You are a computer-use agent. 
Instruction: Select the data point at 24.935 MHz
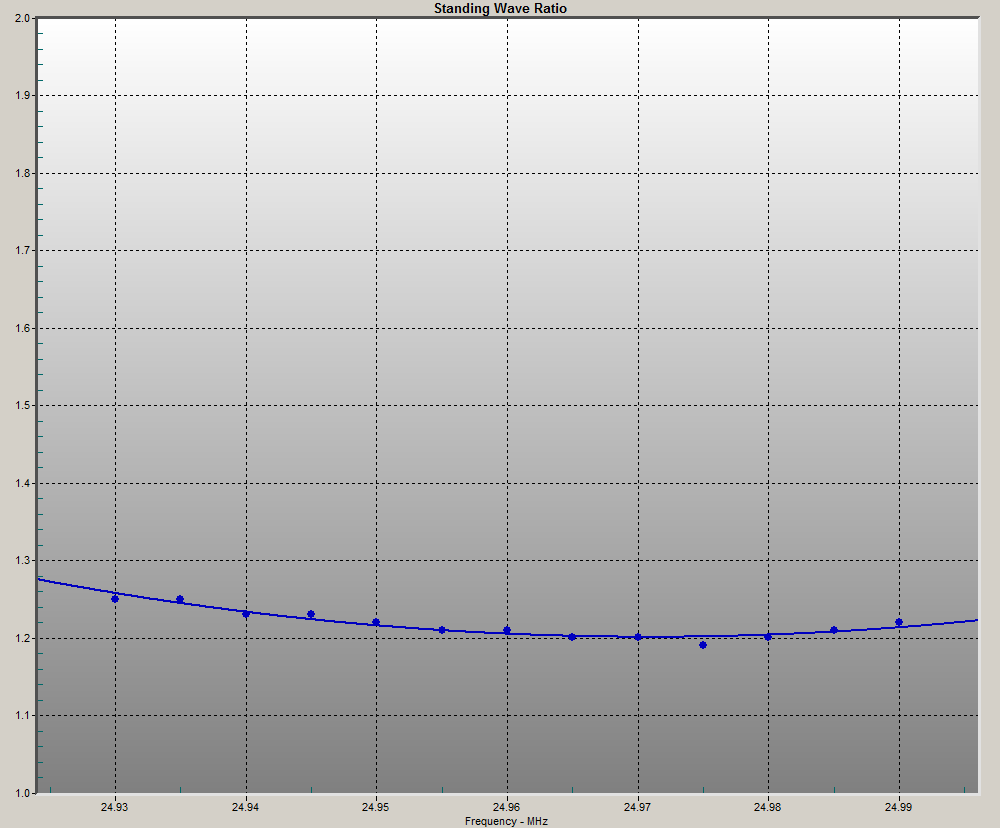pos(180,599)
